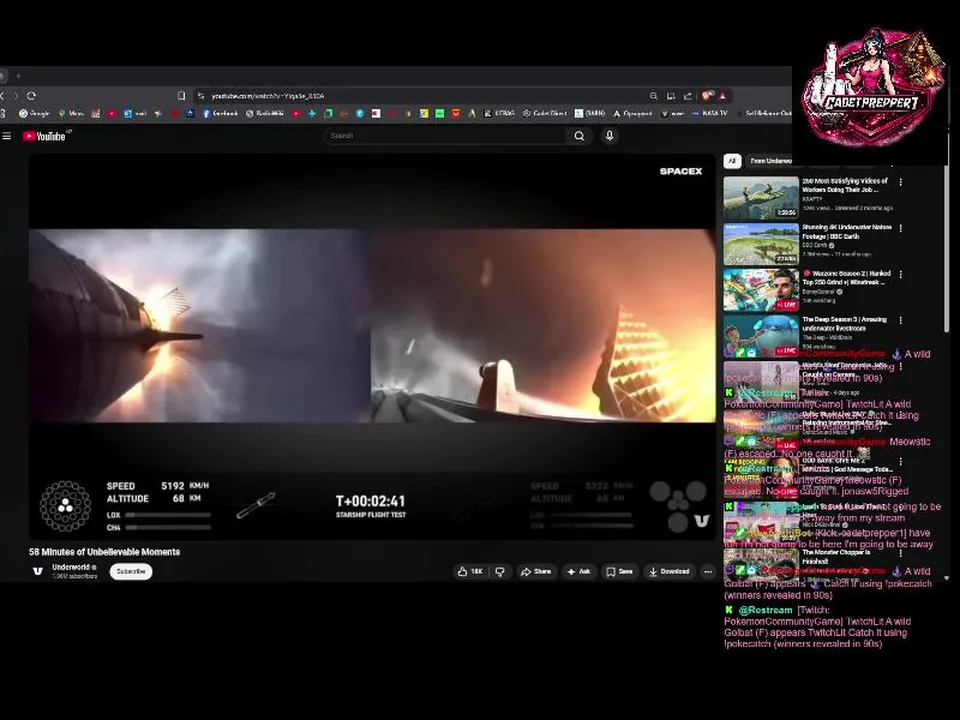
Task: Open the YouTube hamburger guide menu
Action: click(x=7, y=136)
